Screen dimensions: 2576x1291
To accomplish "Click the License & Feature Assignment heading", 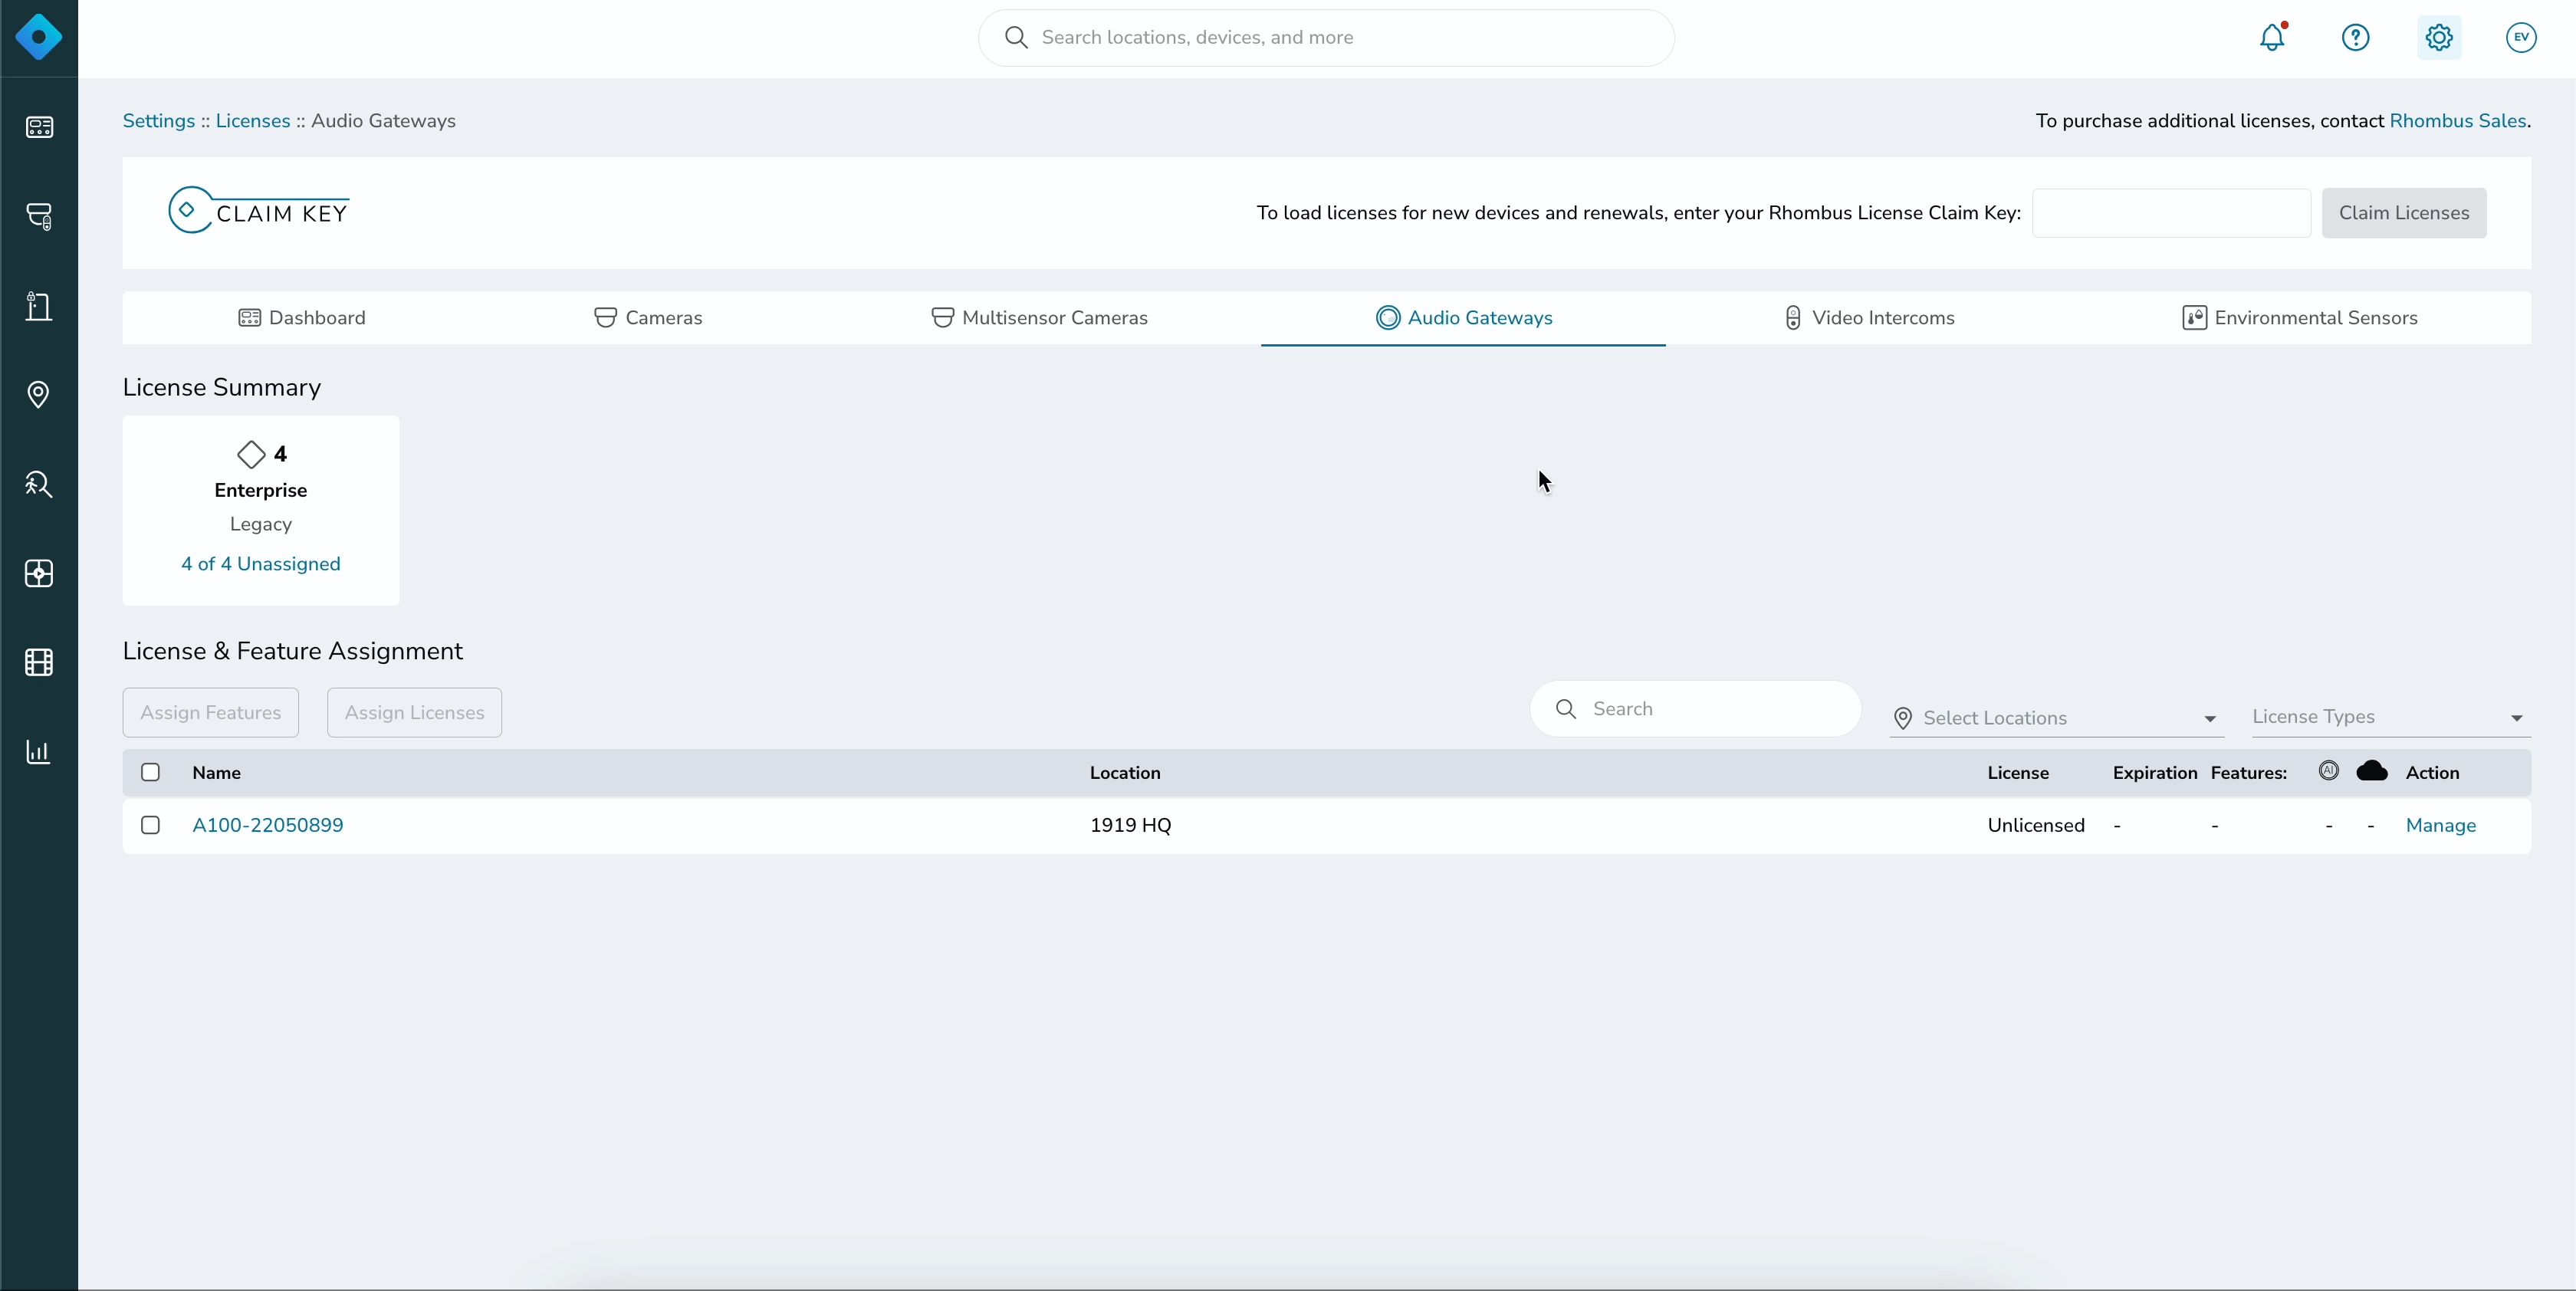I will click(x=293, y=652).
